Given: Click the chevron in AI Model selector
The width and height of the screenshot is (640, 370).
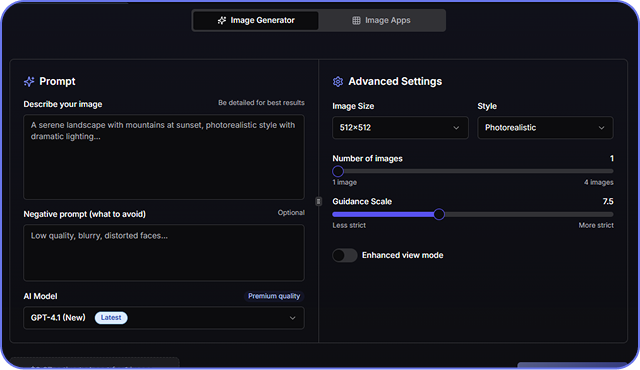Looking at the screenshot, I should pos(292,318).
